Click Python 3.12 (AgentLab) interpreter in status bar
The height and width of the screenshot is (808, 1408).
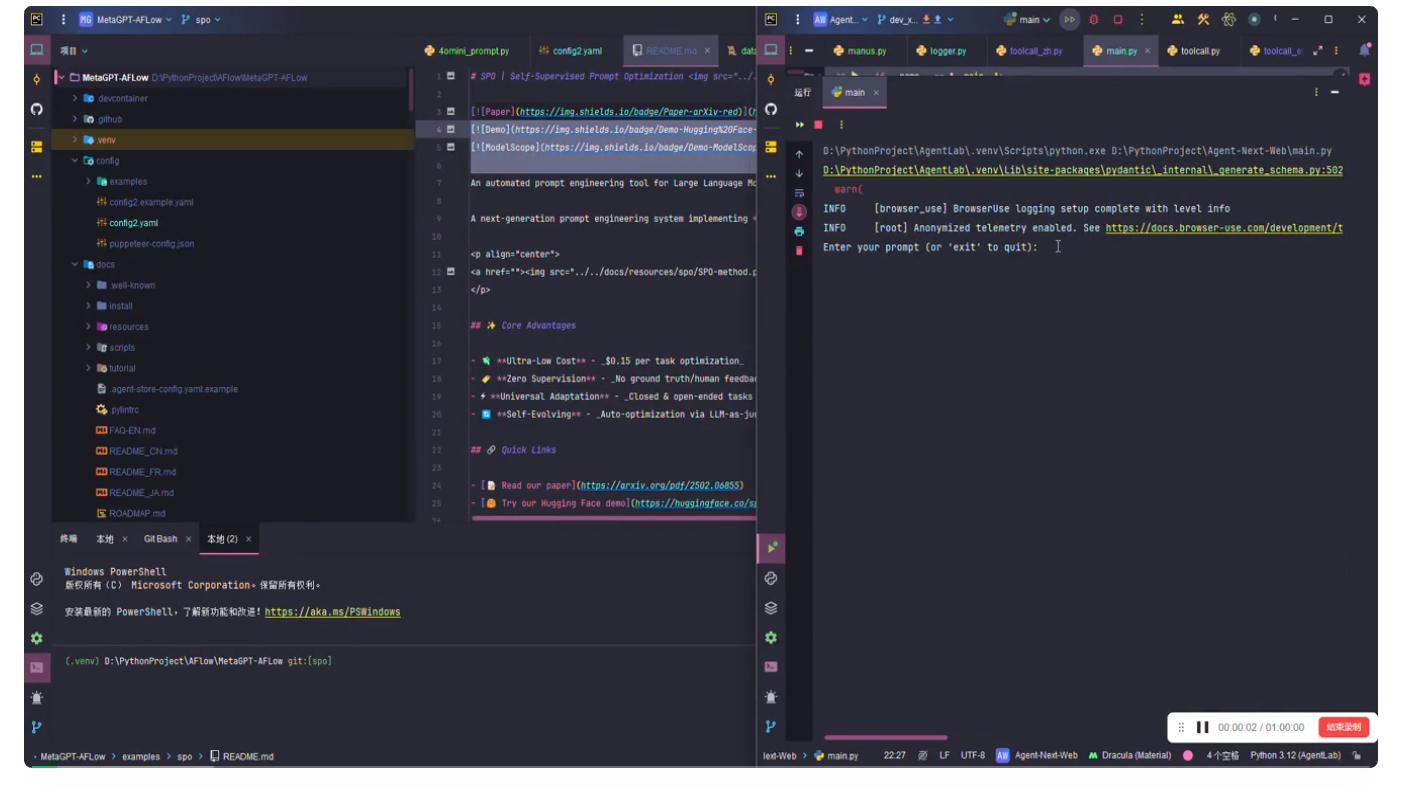tap(1295, 756)
